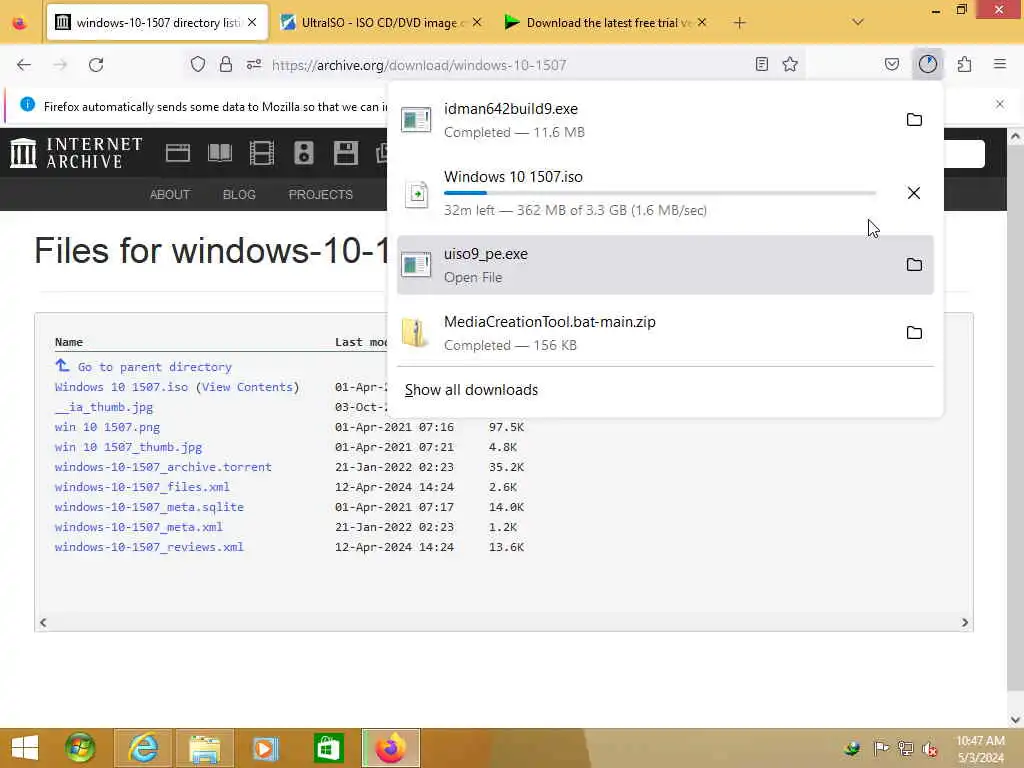Click Show all downloads
This screenshot has height=768, width=1024.
(x=472, y=390)
